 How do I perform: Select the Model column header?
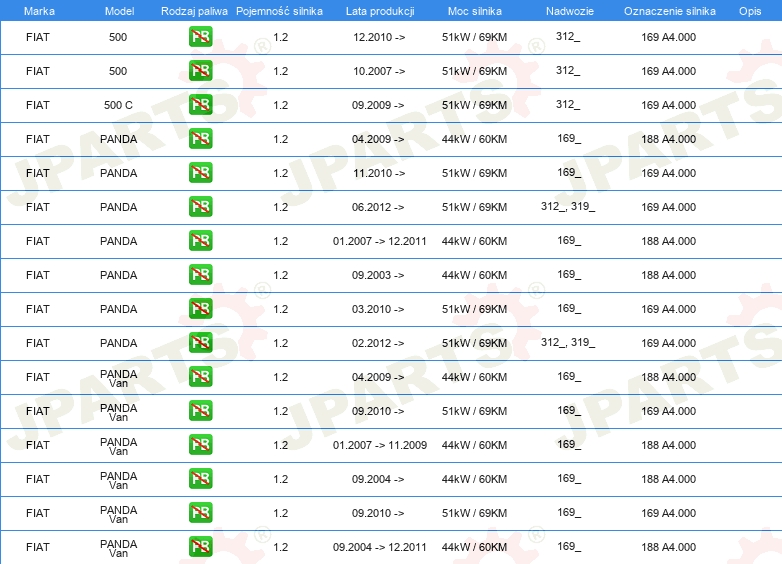click(x=119, y=11)
